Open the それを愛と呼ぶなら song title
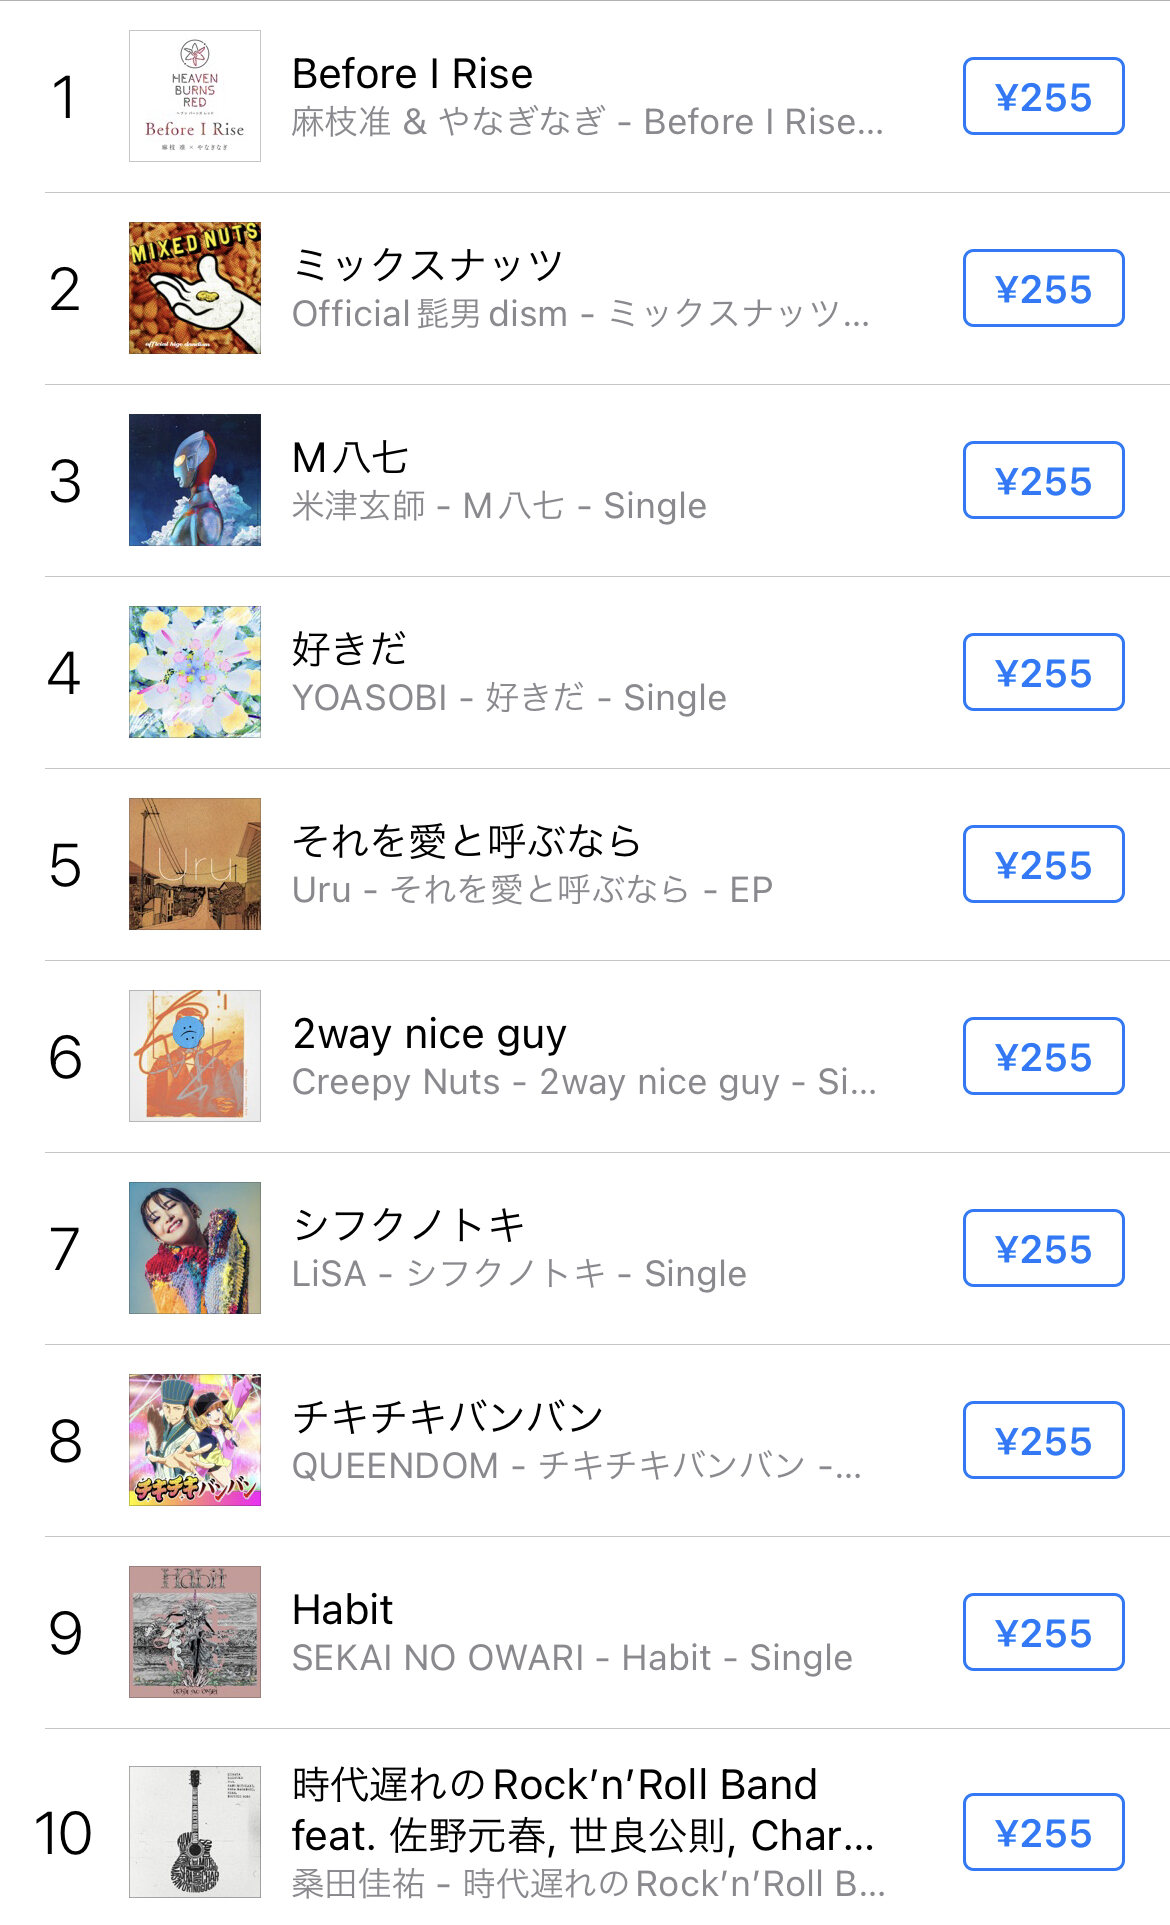The height and width of the screenshot is (1925, 1170). pos(466,841)
